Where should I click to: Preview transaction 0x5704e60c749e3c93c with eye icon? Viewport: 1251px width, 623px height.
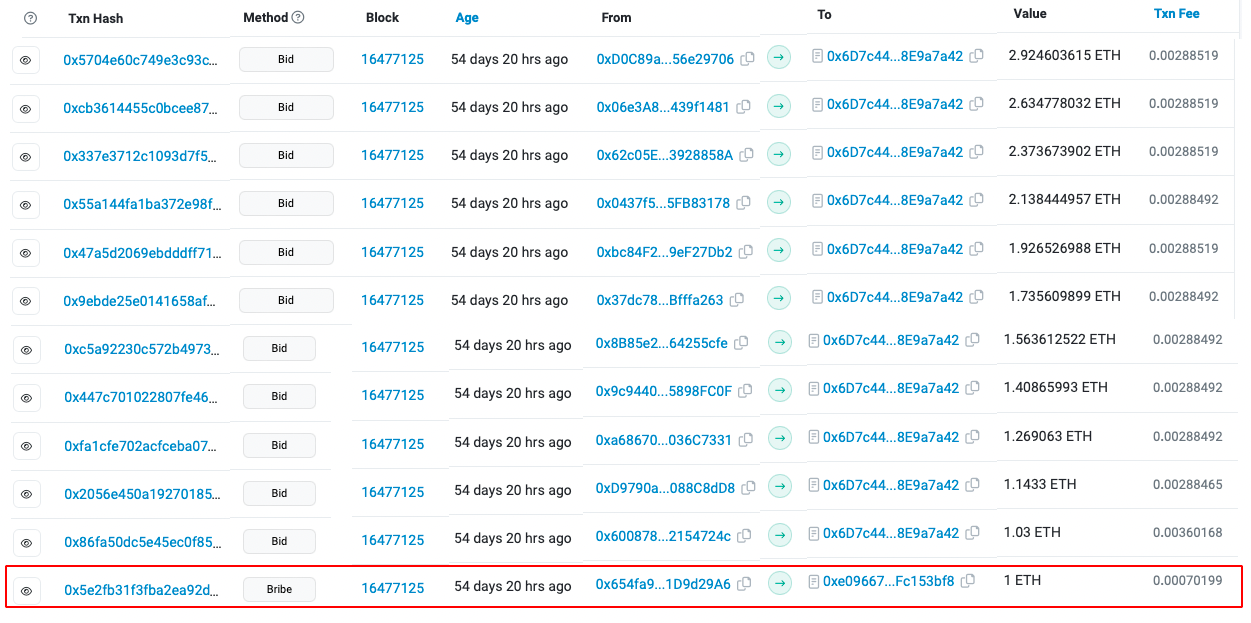(x=26, y=61)
